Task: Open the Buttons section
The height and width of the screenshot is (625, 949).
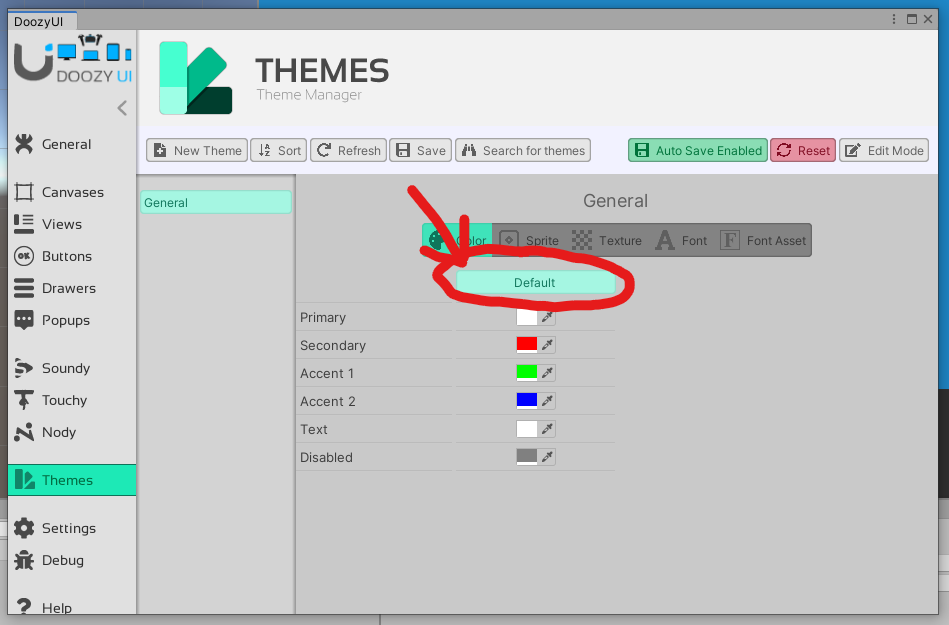Action: pyautogui.click(x=72, y=256)
